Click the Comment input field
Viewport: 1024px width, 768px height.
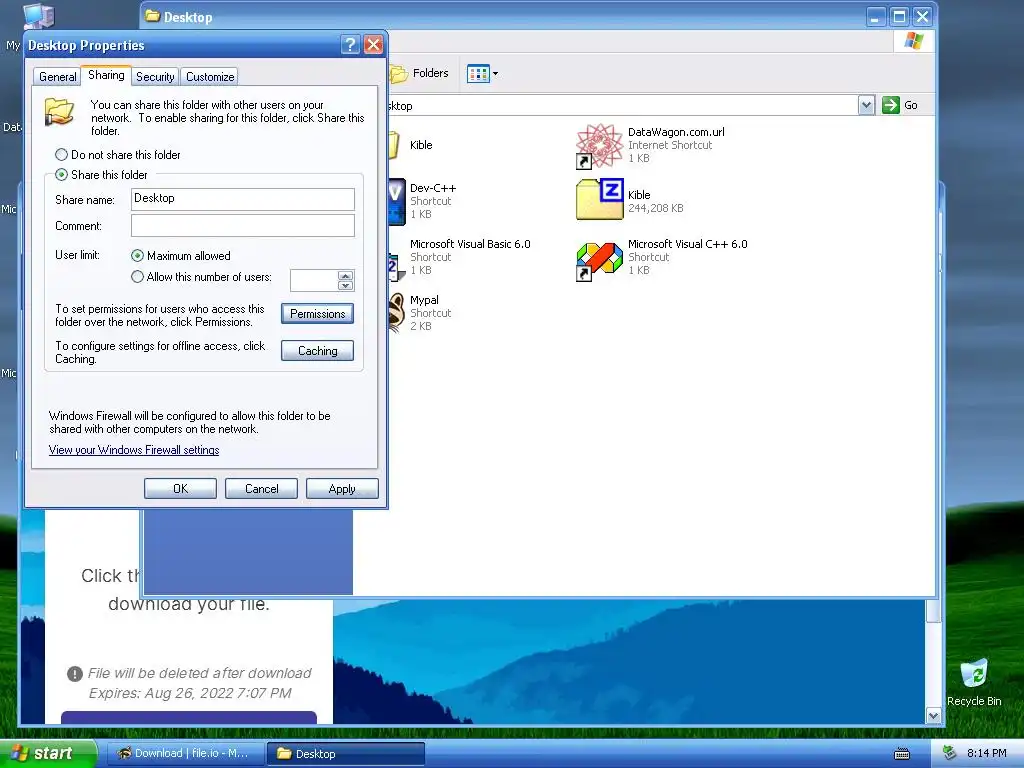point(243,225)
